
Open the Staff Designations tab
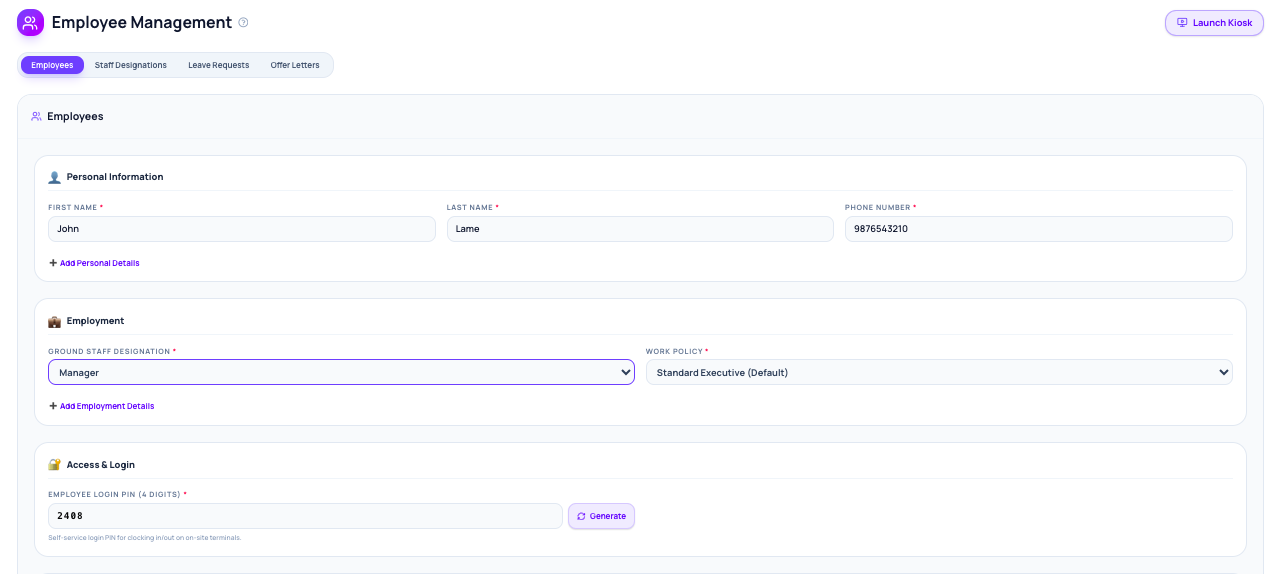click(x=131, y=65)
